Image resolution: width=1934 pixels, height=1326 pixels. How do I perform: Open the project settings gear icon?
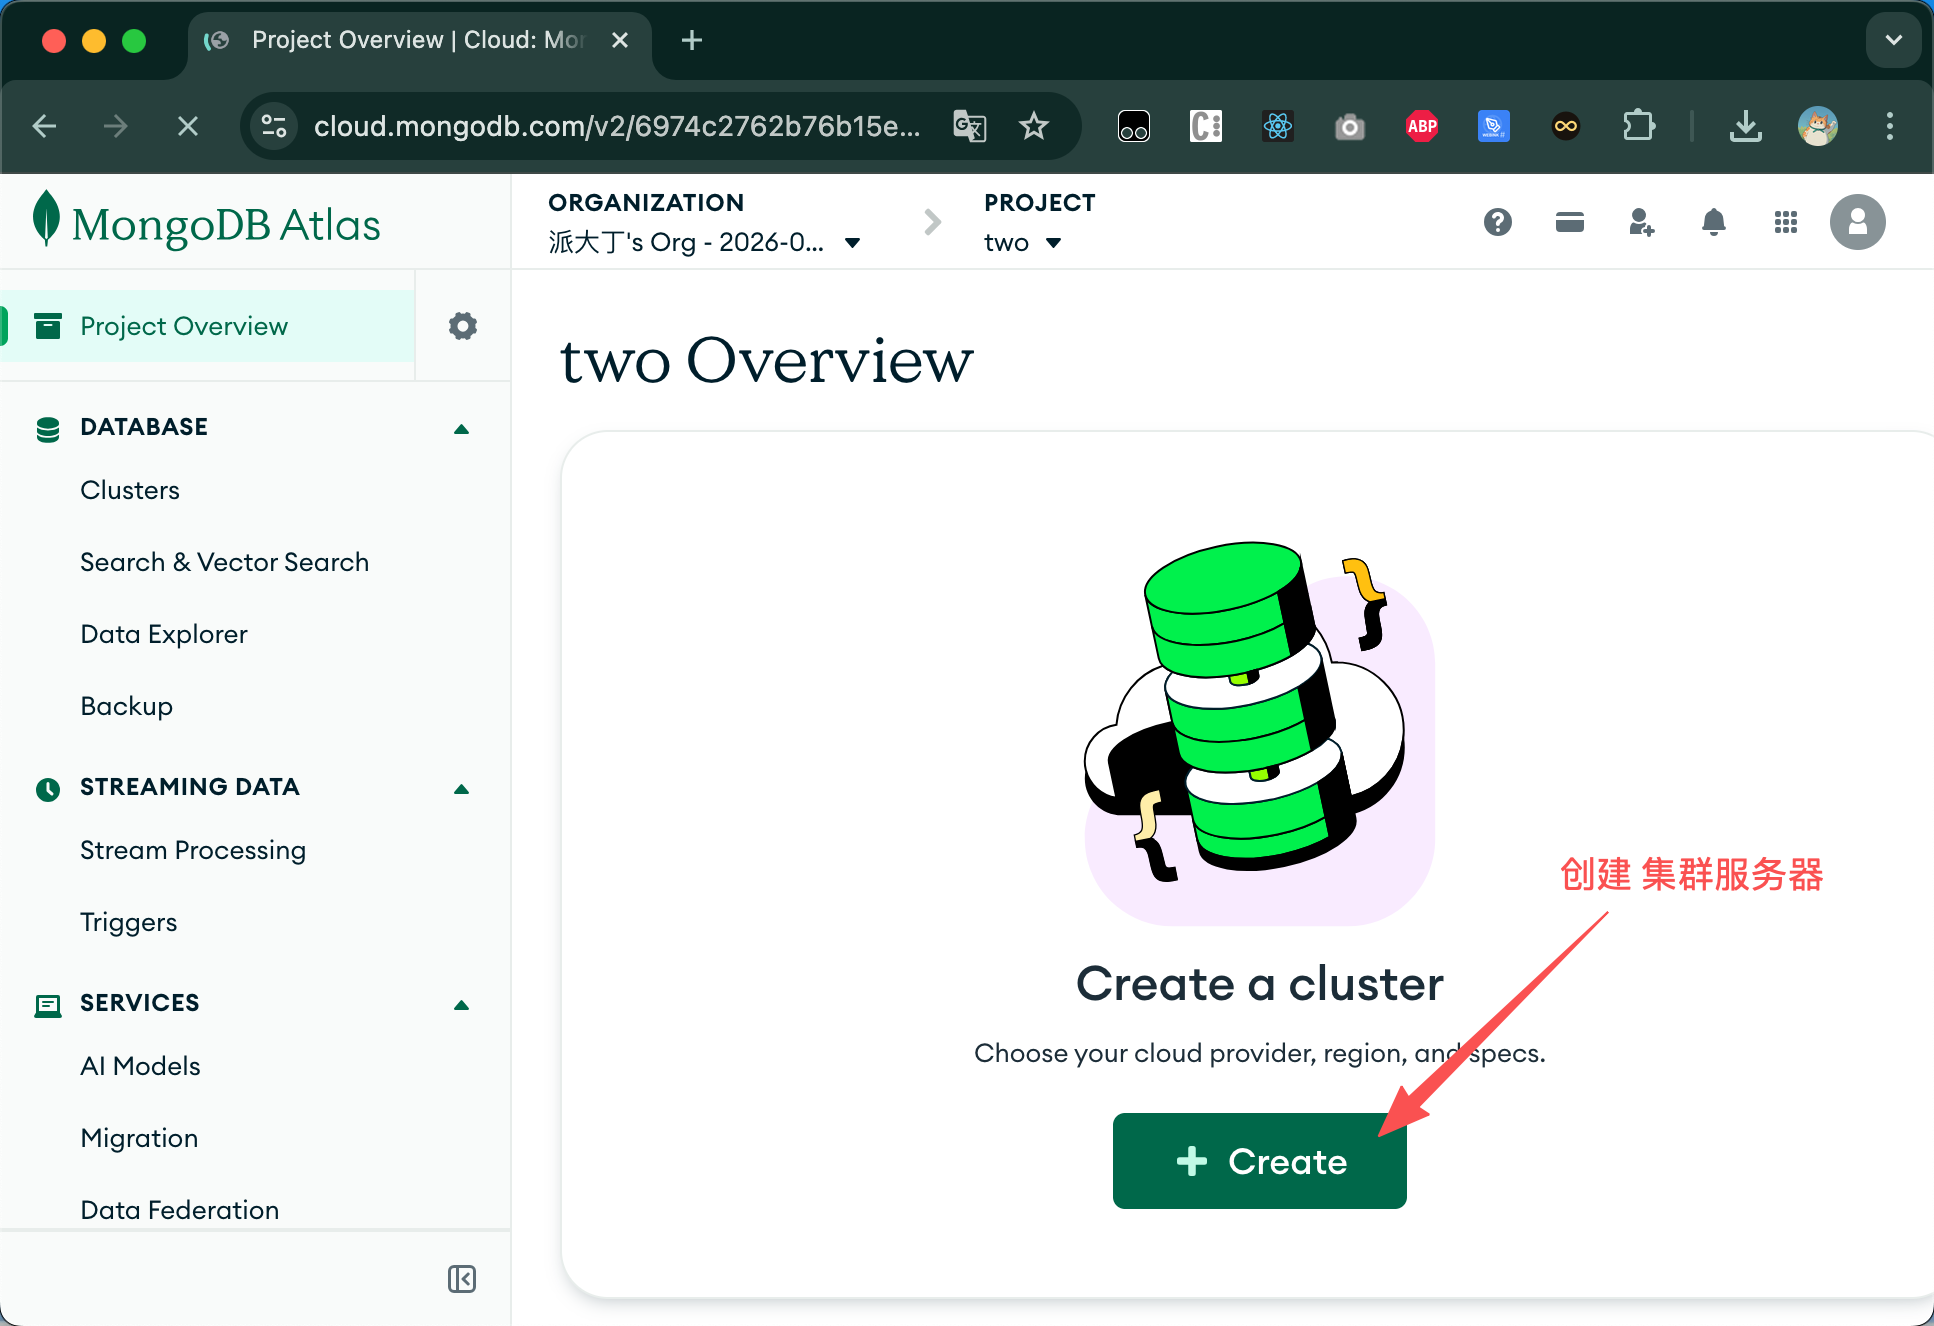pyautogui.click(x=462, y=326)
